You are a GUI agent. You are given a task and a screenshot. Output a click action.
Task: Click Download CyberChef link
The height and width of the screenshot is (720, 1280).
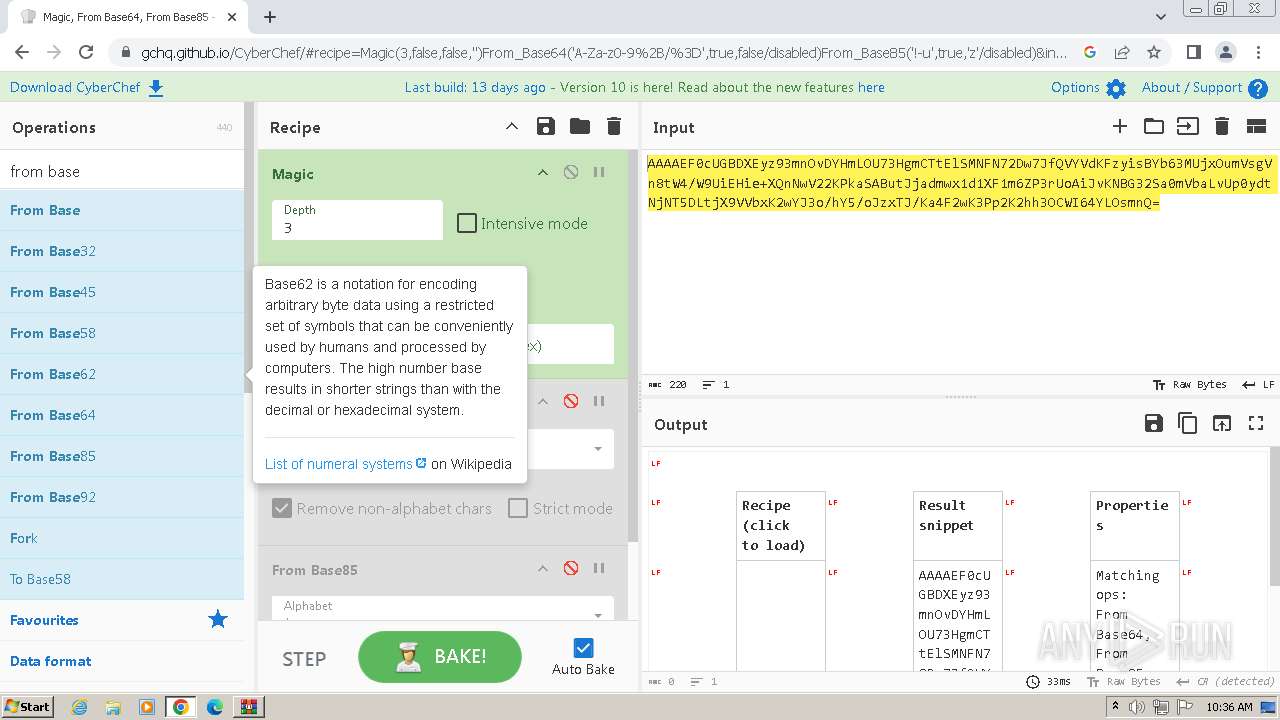pos(86,87)
